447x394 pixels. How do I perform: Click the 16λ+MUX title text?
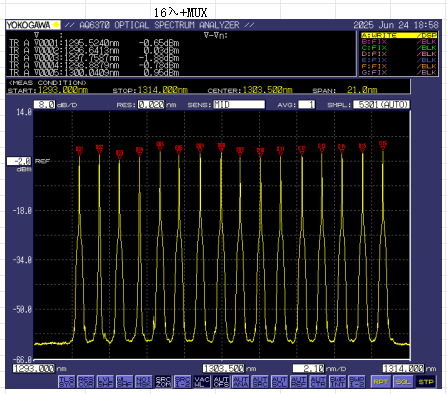pyautogui.click(x=181, y=13)
